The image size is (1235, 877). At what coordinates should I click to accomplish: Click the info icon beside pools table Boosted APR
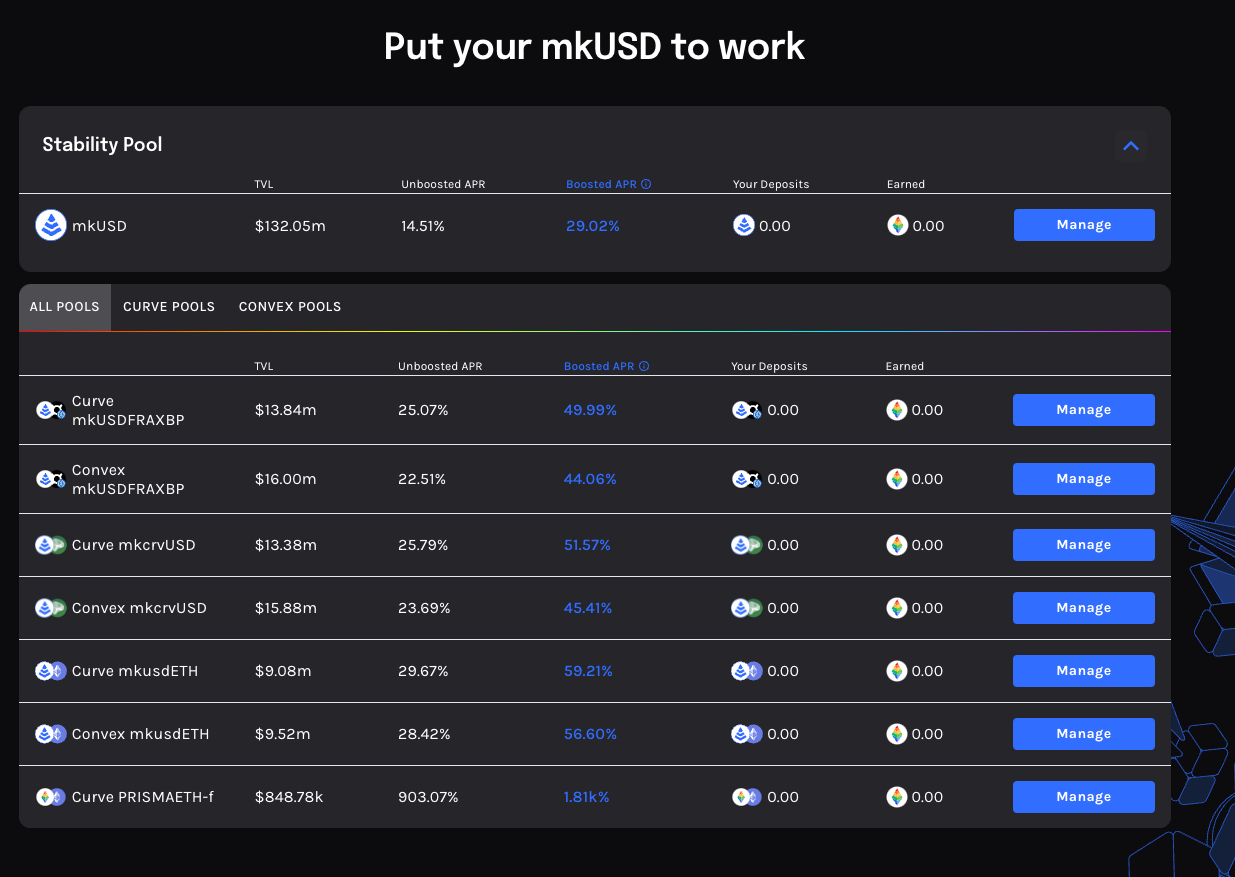[644, 366]
